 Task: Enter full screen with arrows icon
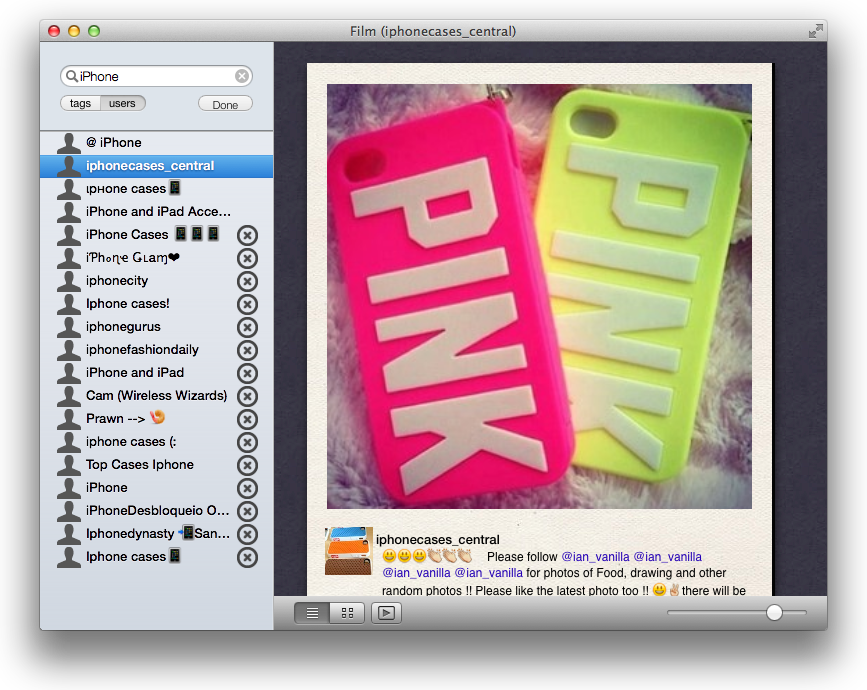[816, 32]
